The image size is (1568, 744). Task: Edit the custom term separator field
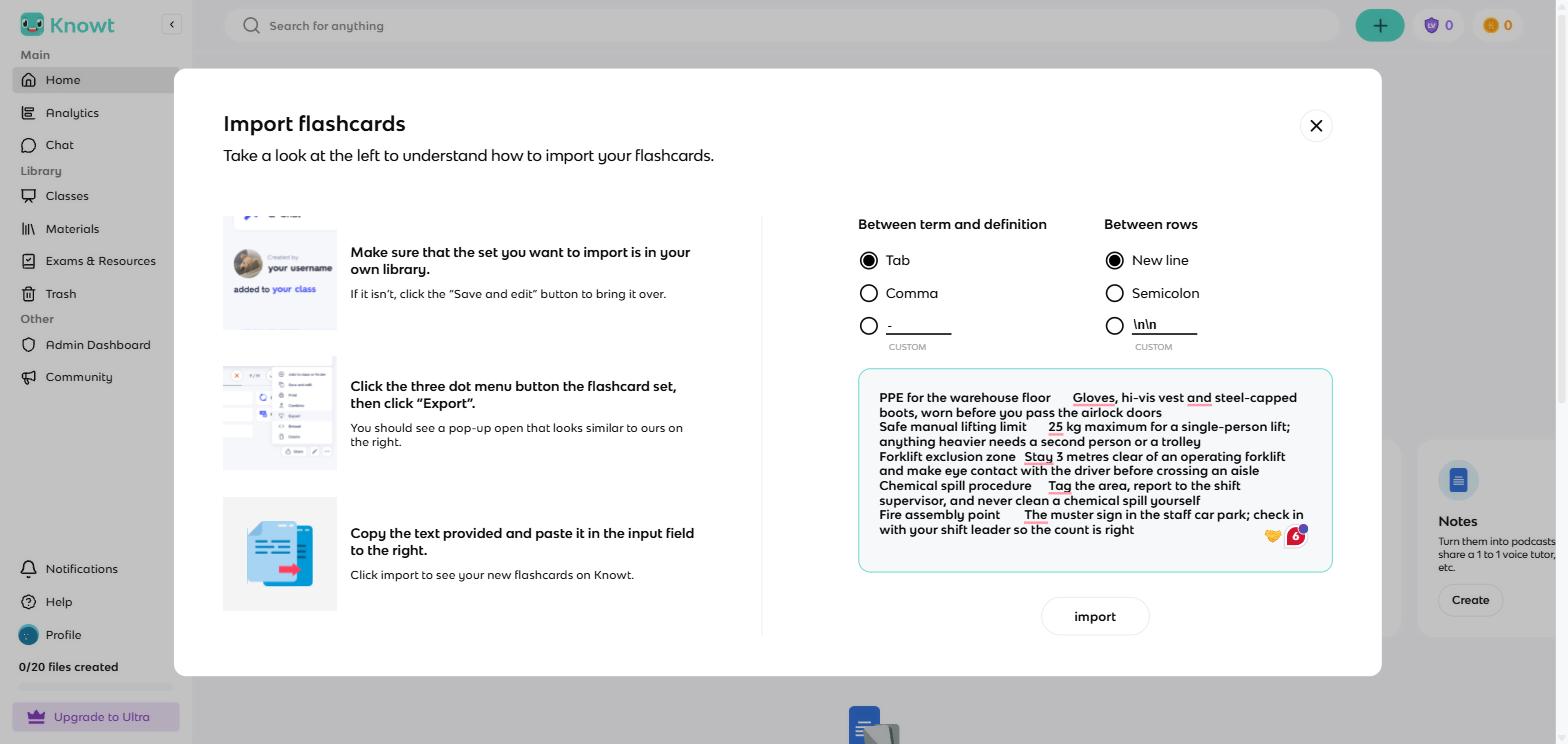coord(918,325)
